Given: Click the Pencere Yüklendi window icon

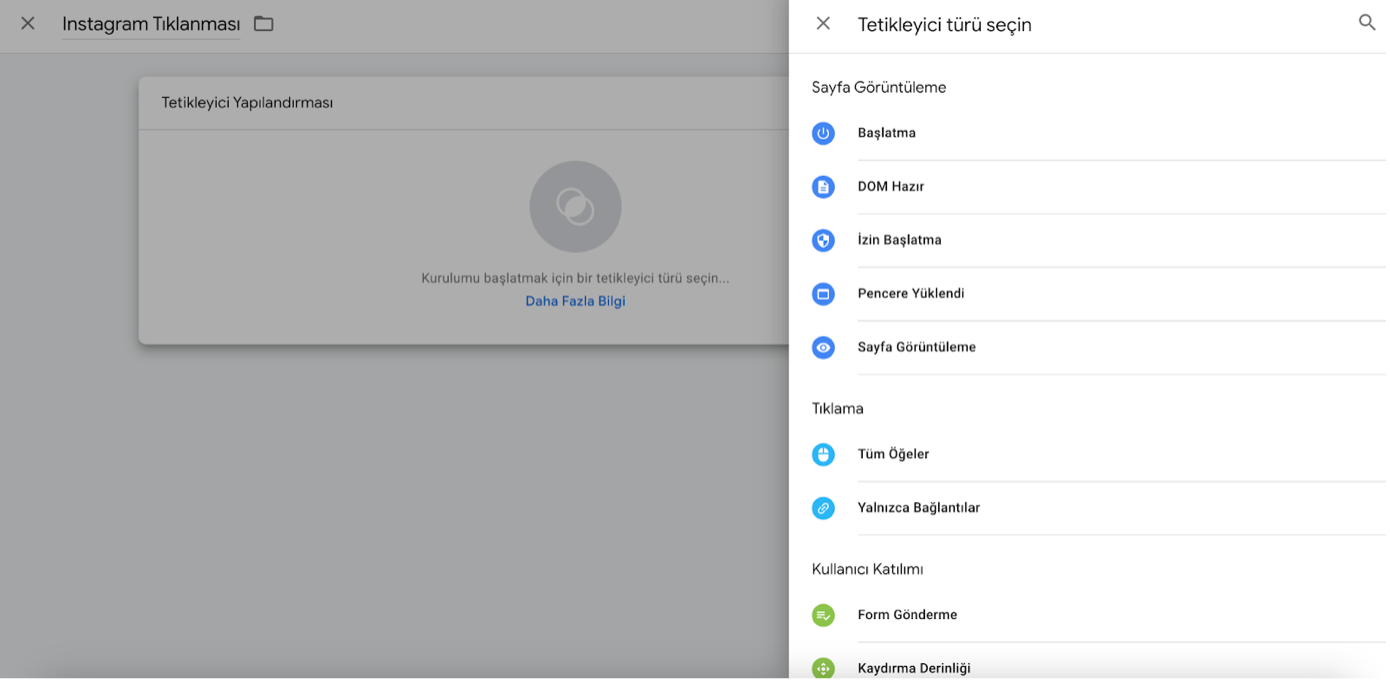Looking at the screenshot, I should click(823, 294).
